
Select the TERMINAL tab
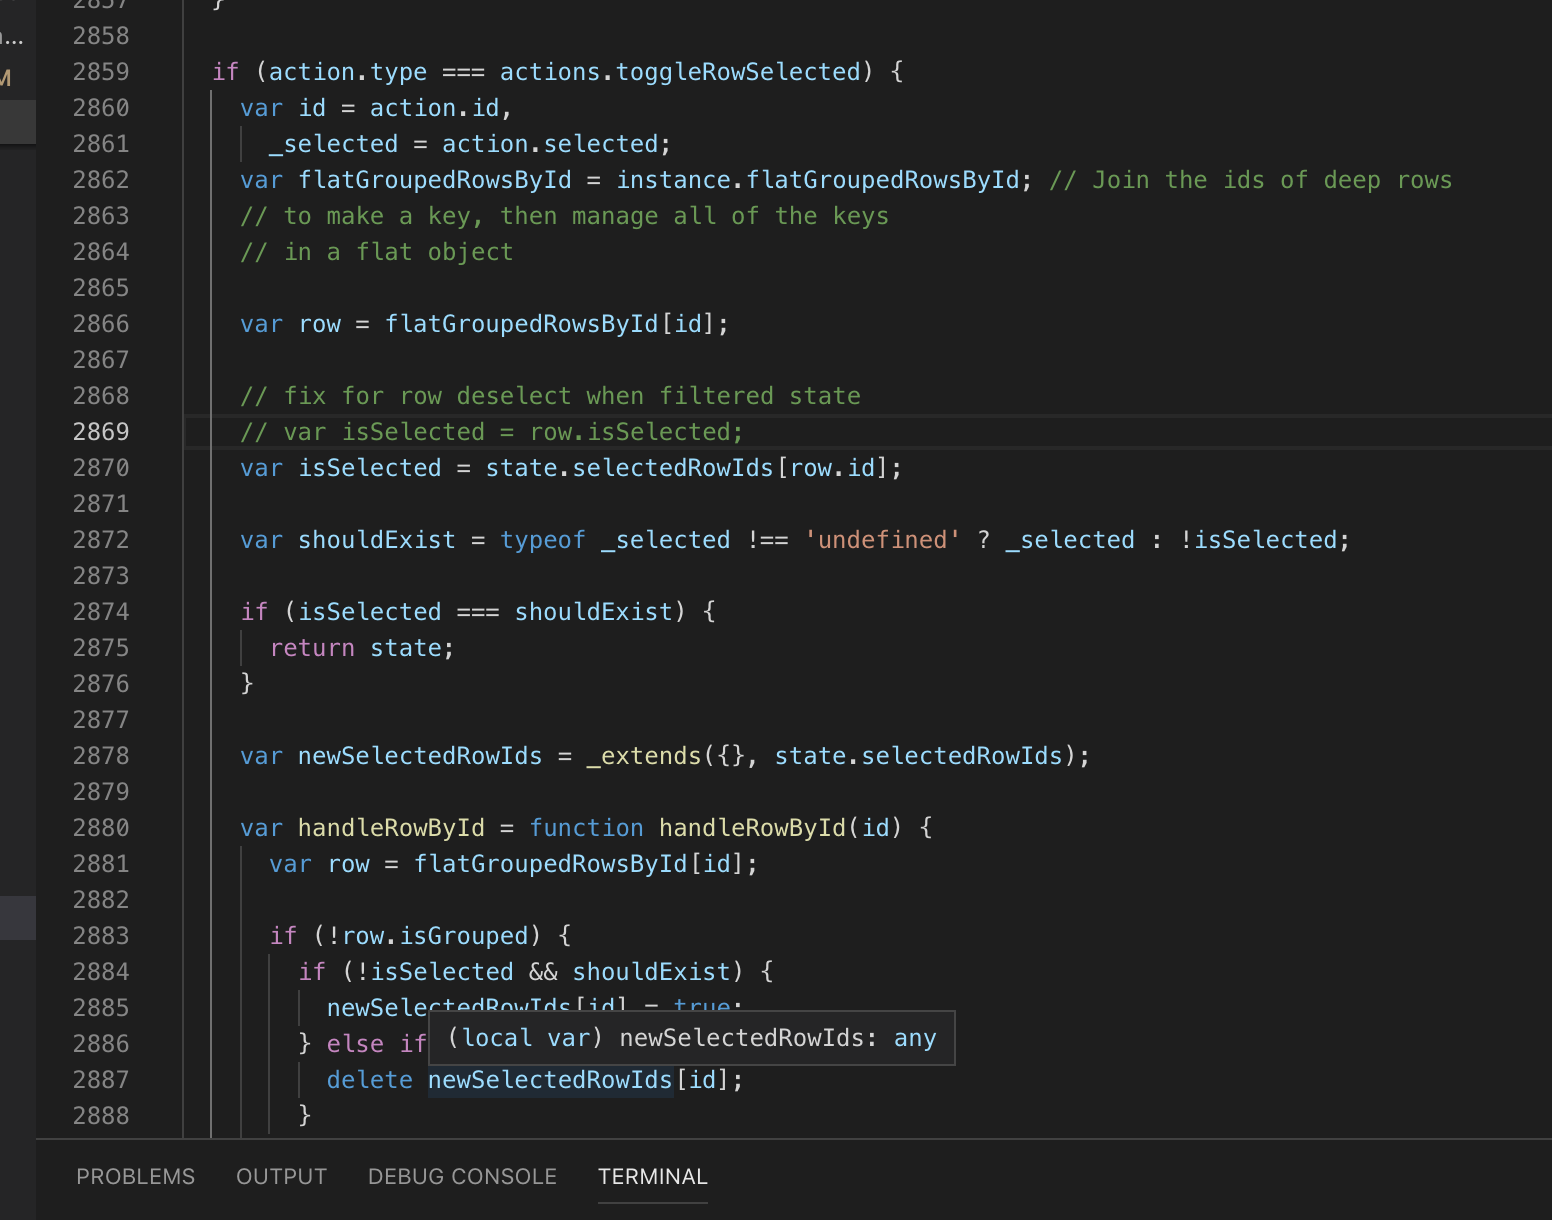pos(652,1177)
